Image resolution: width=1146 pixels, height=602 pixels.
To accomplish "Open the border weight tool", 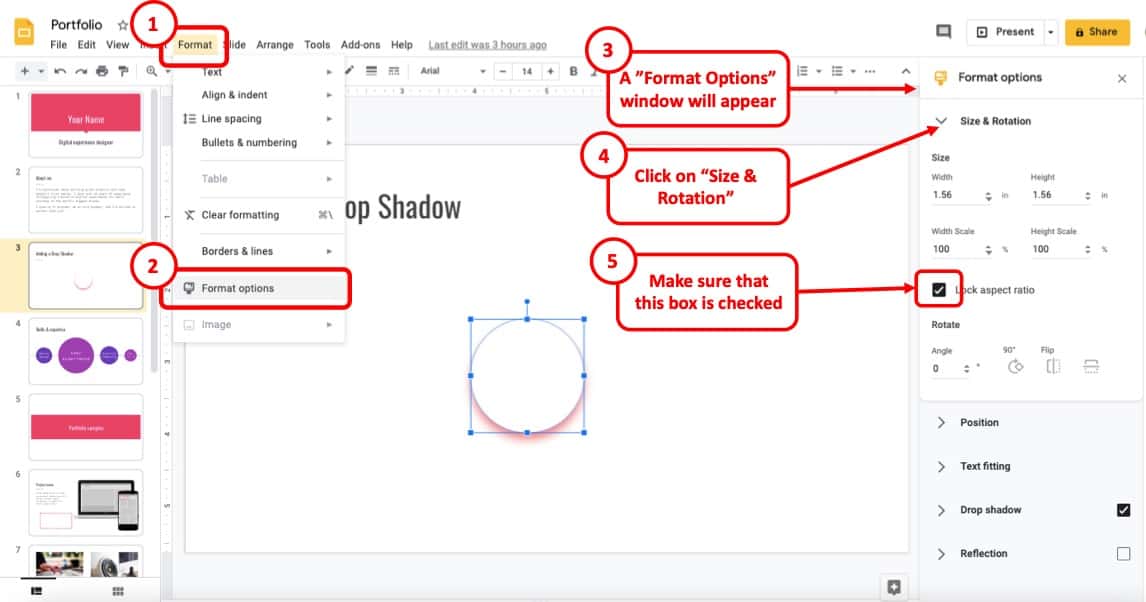I will [371, 71].
